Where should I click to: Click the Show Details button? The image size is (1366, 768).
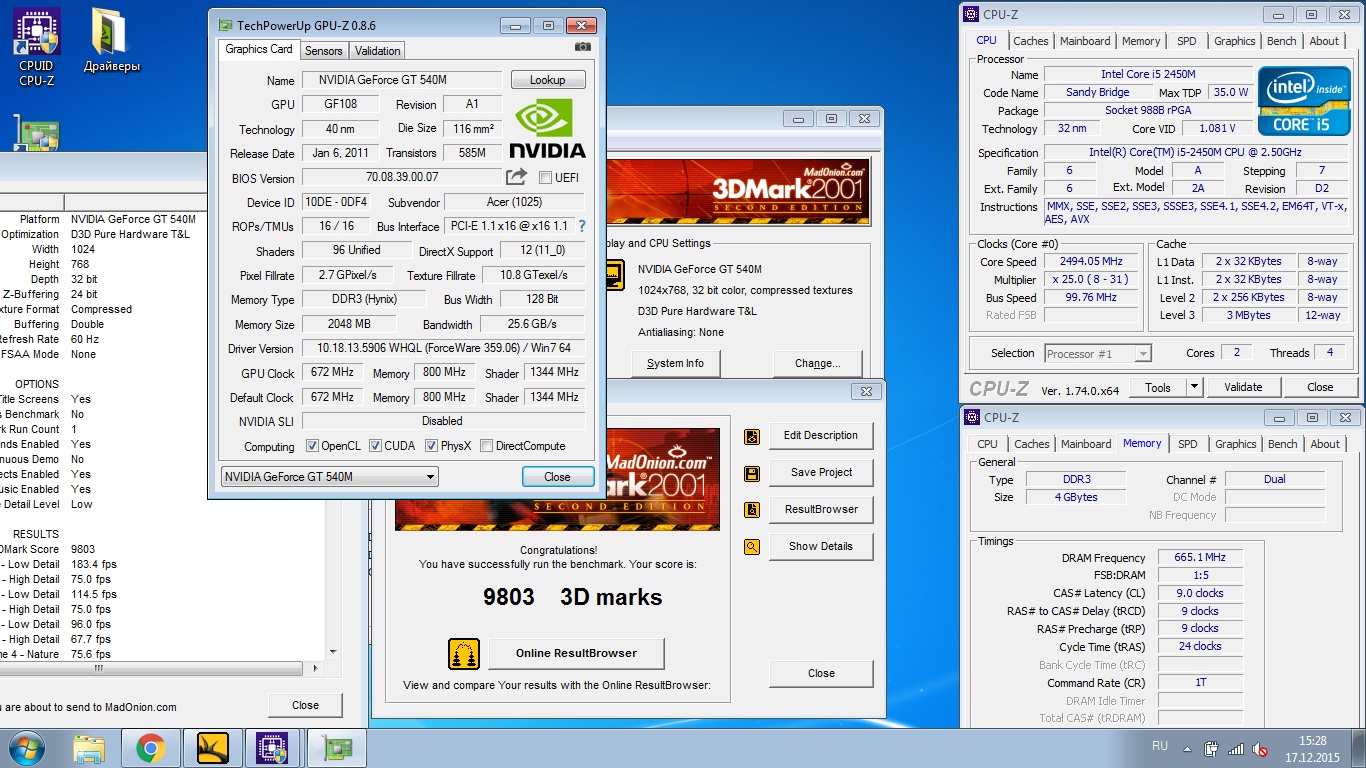point(821,547)
